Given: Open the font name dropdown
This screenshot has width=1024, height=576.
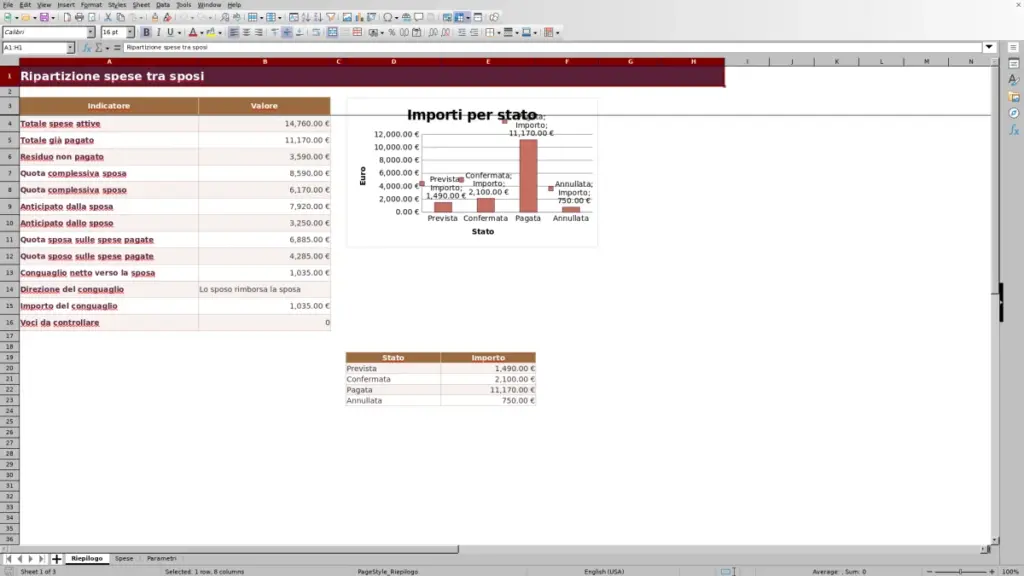Looking at the screenshot, I should pyautogui.click(x=91, y=32).
